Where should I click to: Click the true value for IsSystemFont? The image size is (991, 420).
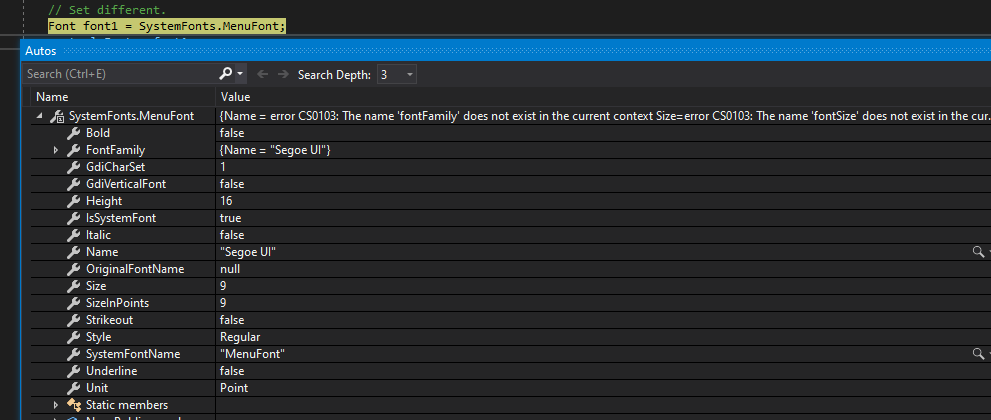pyautogui.click(x=231, y=219)
